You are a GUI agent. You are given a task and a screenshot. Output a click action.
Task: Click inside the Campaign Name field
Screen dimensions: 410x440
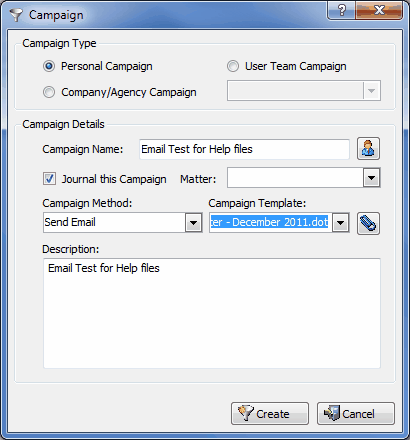pos(244,149)
